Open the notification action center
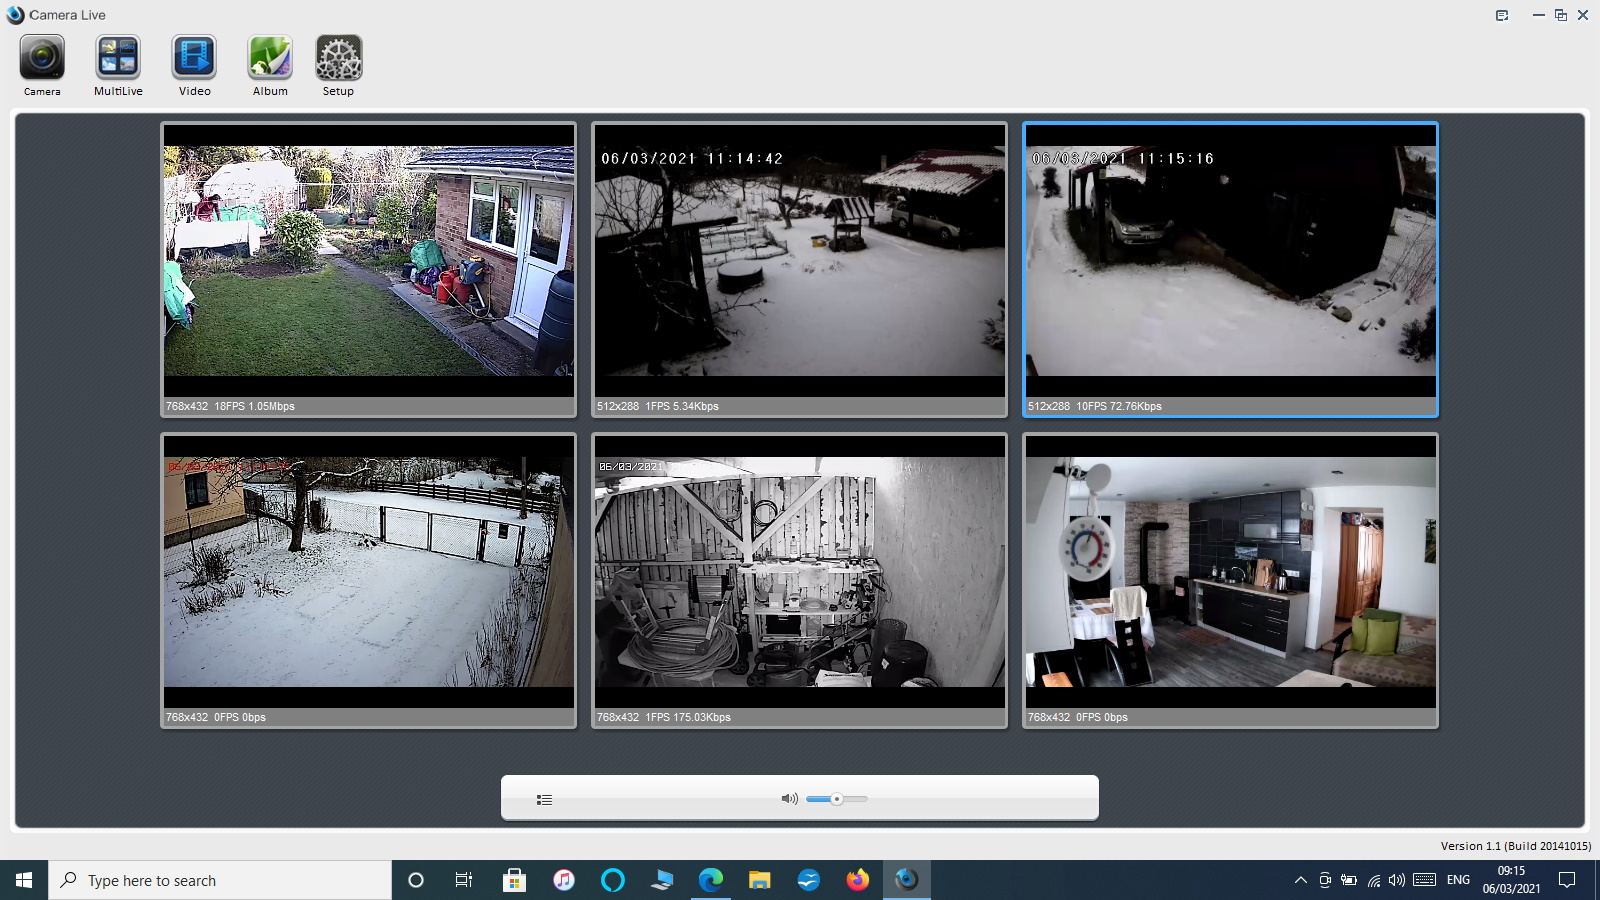The width and height of the screenshot is (1600, 900). coord(1567,880)
